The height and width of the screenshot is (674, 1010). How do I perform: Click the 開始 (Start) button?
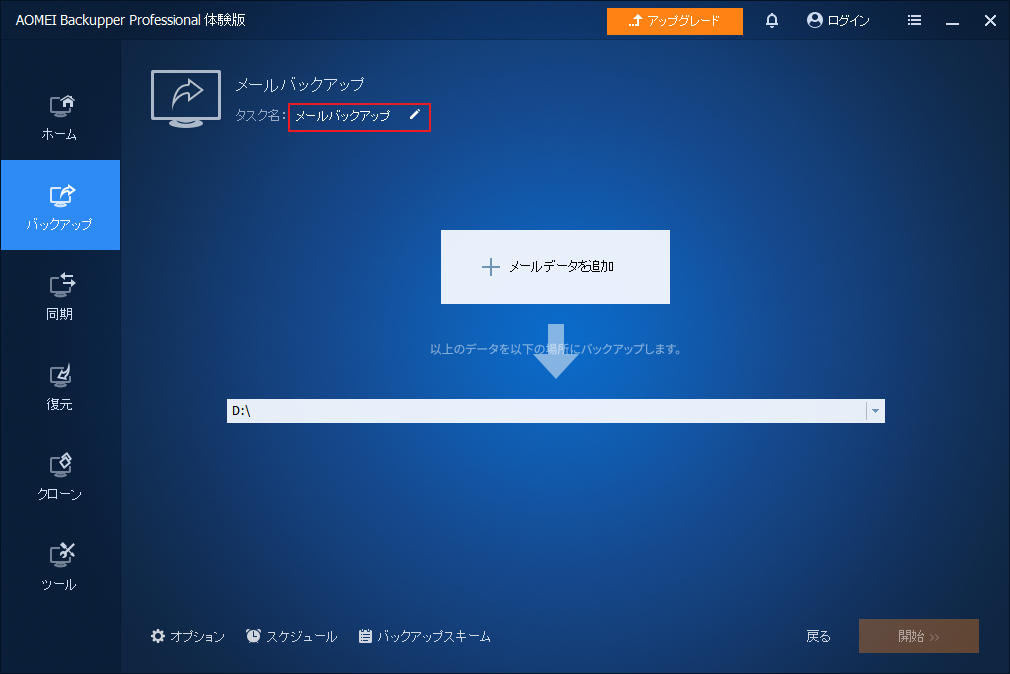[919, 636]
